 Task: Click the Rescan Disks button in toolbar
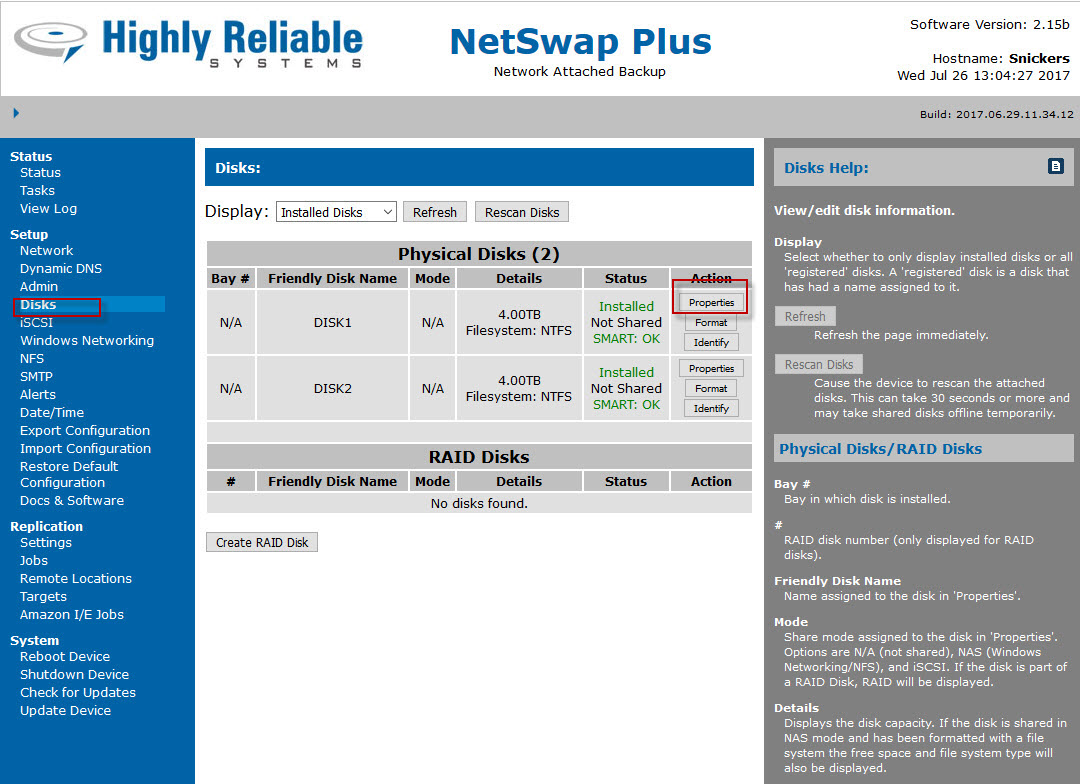click(521, 212)
